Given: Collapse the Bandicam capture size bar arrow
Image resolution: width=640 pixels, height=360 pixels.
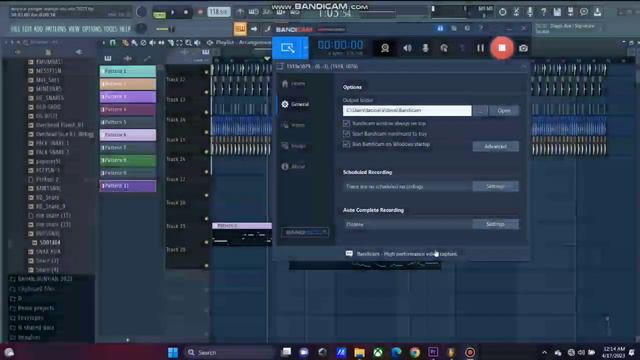Looking at the screenshot, I should pos(524,66).
